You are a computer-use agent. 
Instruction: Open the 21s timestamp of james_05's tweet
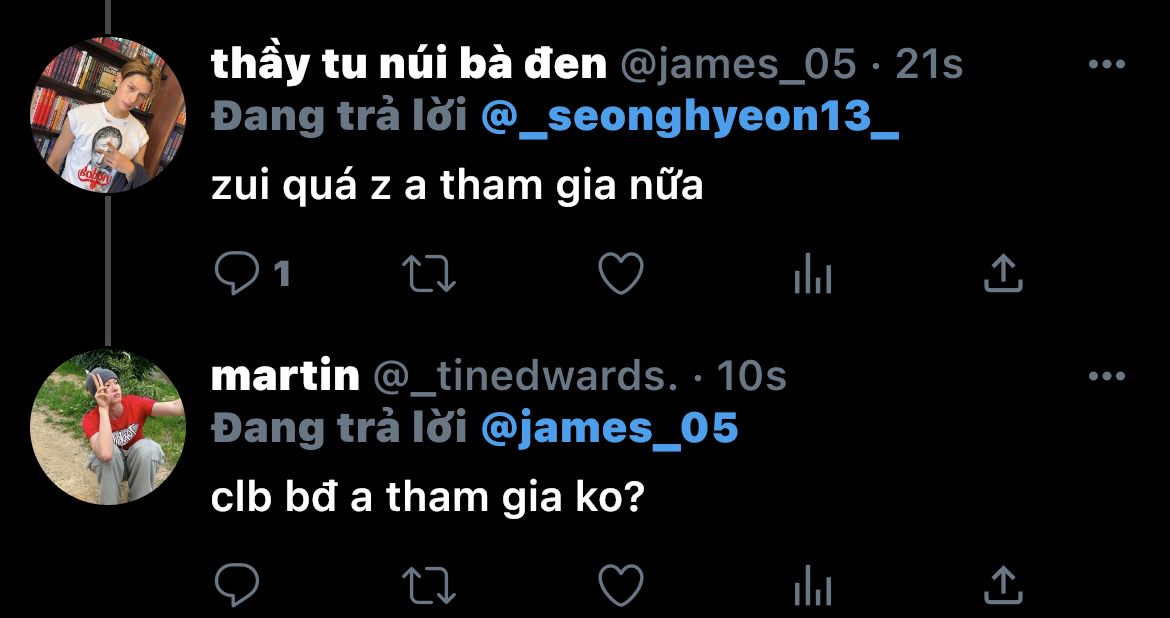pyautogui.click(x=929, y=65)
